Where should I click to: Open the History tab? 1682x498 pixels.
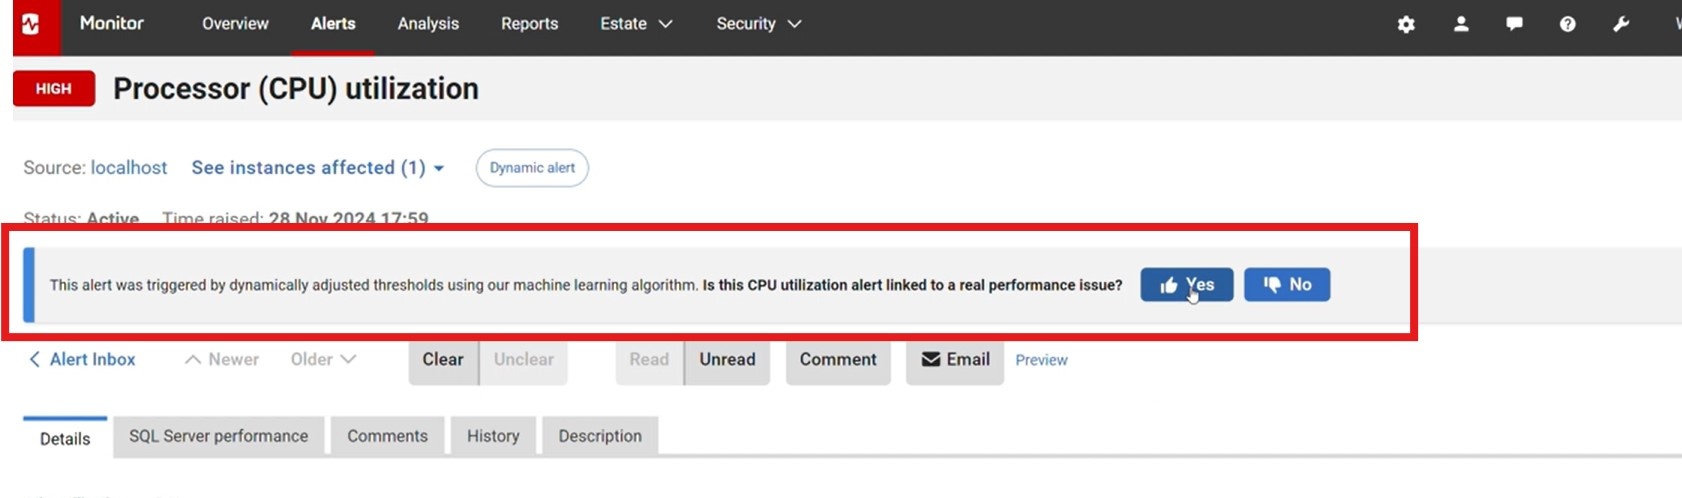click(493, 436)
